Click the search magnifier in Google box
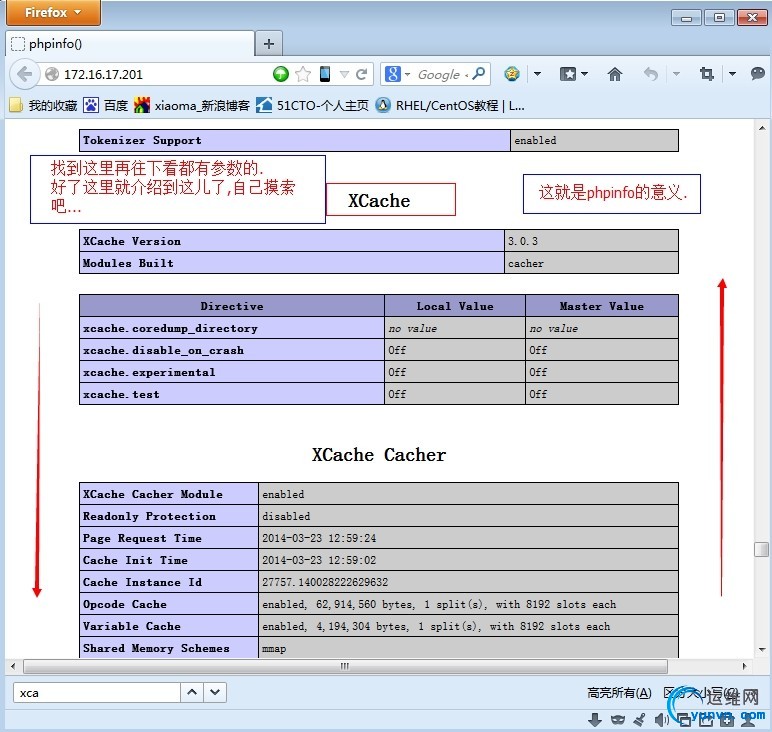This screenshot has height=732, width=772. (x=478, y=74)
